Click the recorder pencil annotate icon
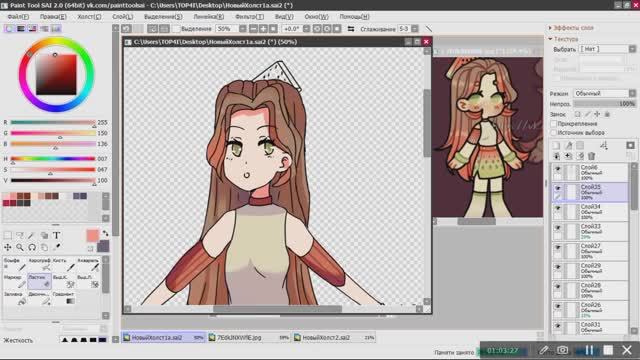640x360 pixels. pyautogui.click(x=543, y=350)
